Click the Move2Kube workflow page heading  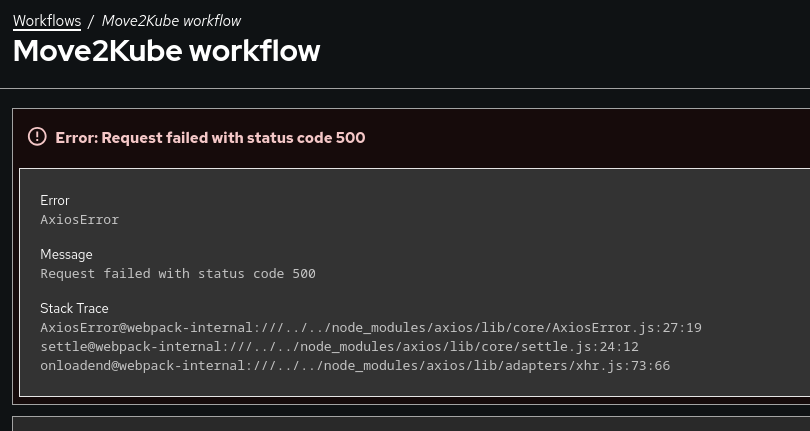tap(166, 50)
